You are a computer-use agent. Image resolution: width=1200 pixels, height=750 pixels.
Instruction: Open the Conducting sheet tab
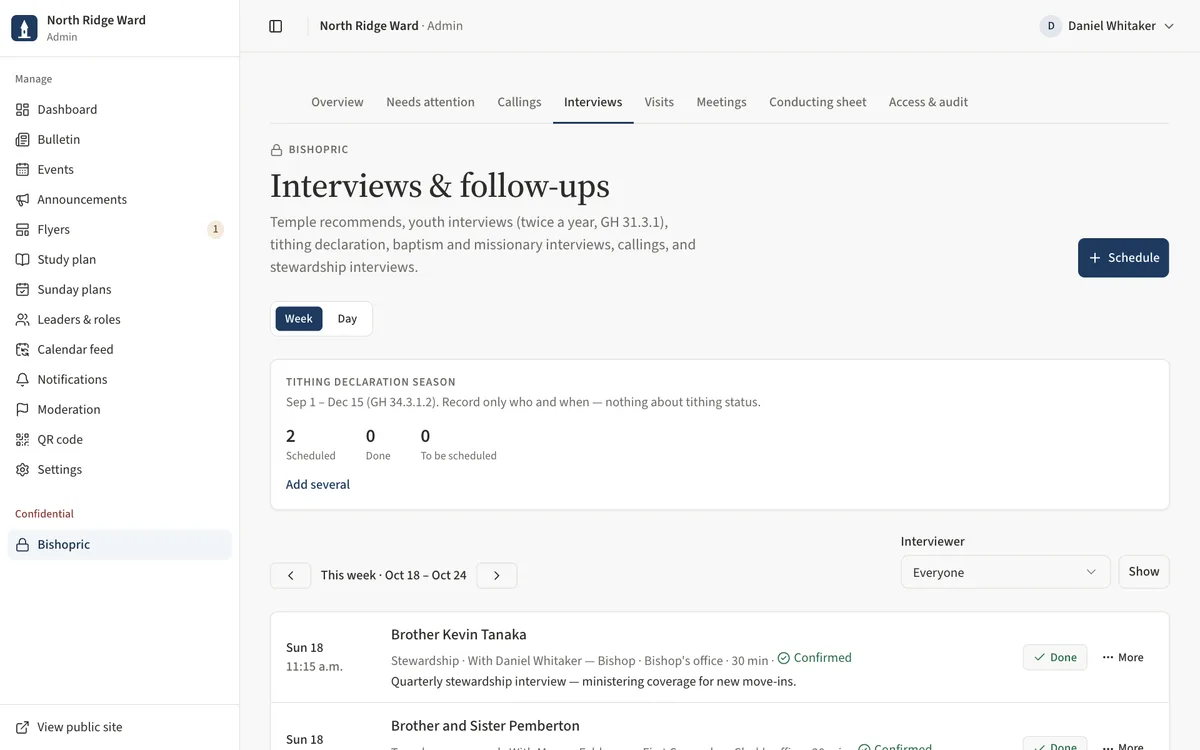click(817, 102)
